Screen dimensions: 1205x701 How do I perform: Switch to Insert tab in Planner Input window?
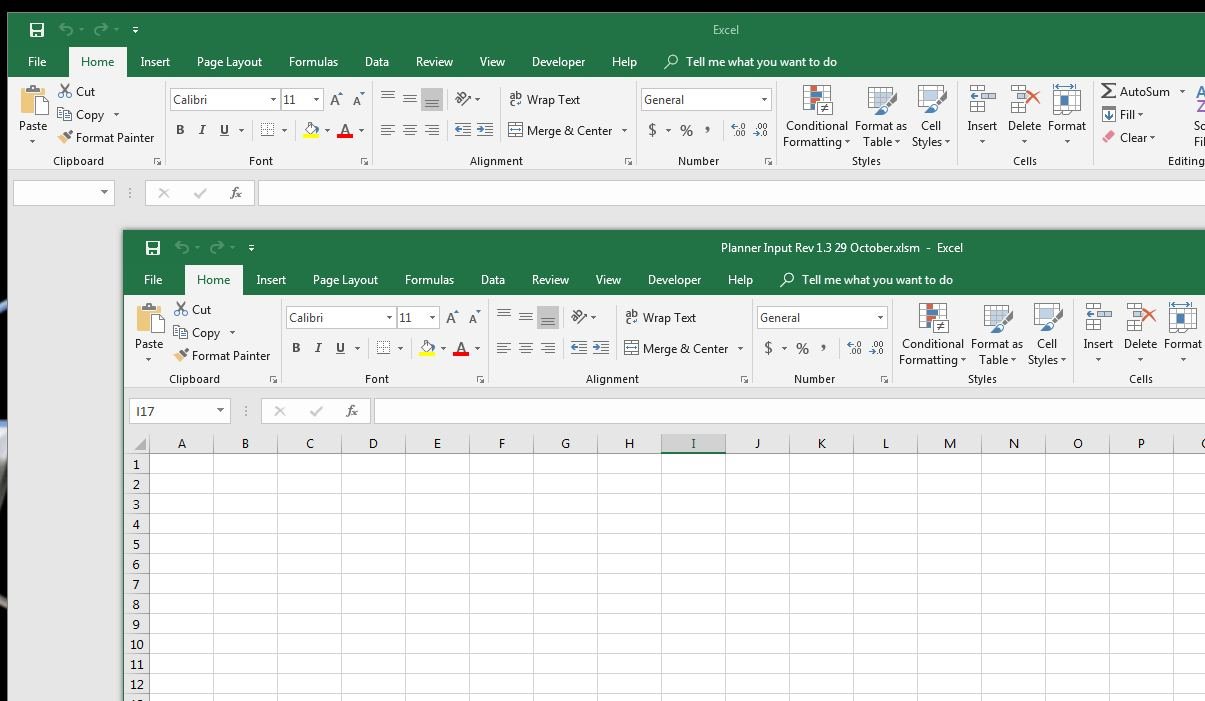point(271,280)
